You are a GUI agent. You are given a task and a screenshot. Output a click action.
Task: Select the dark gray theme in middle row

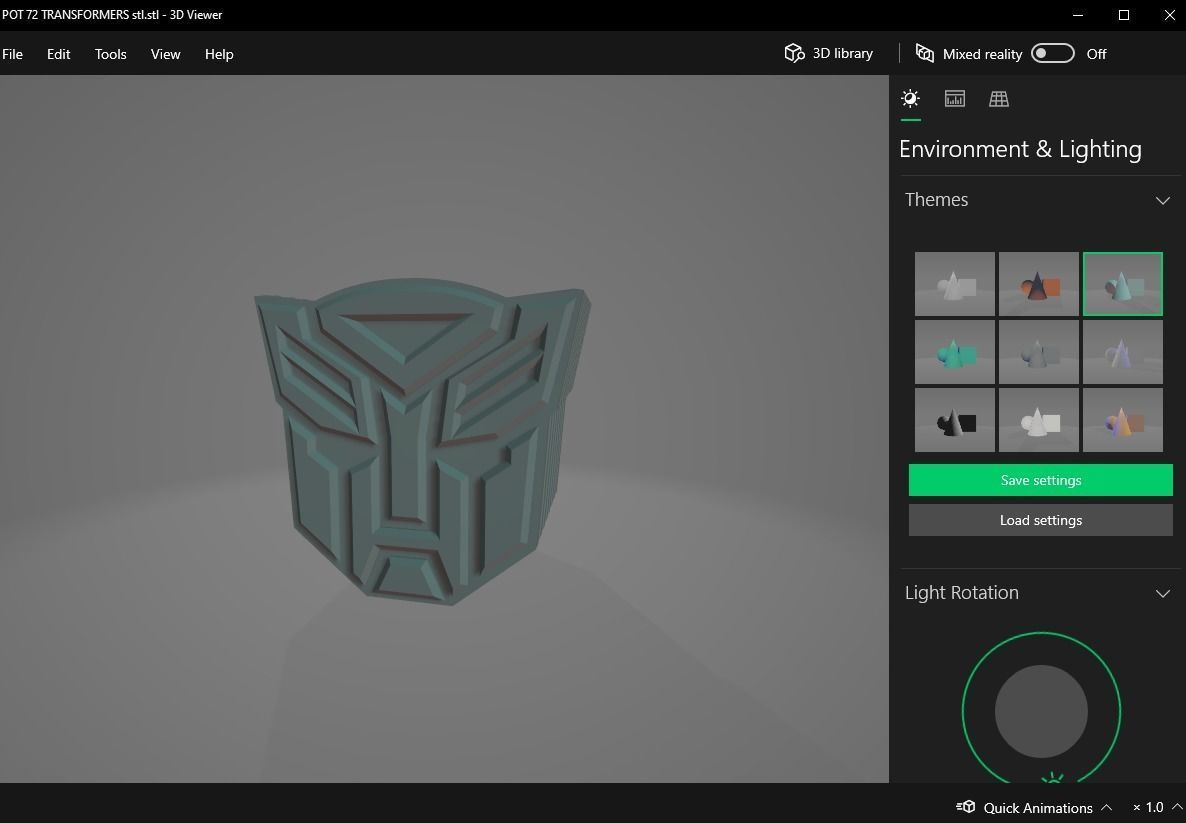coord(1039,352)
